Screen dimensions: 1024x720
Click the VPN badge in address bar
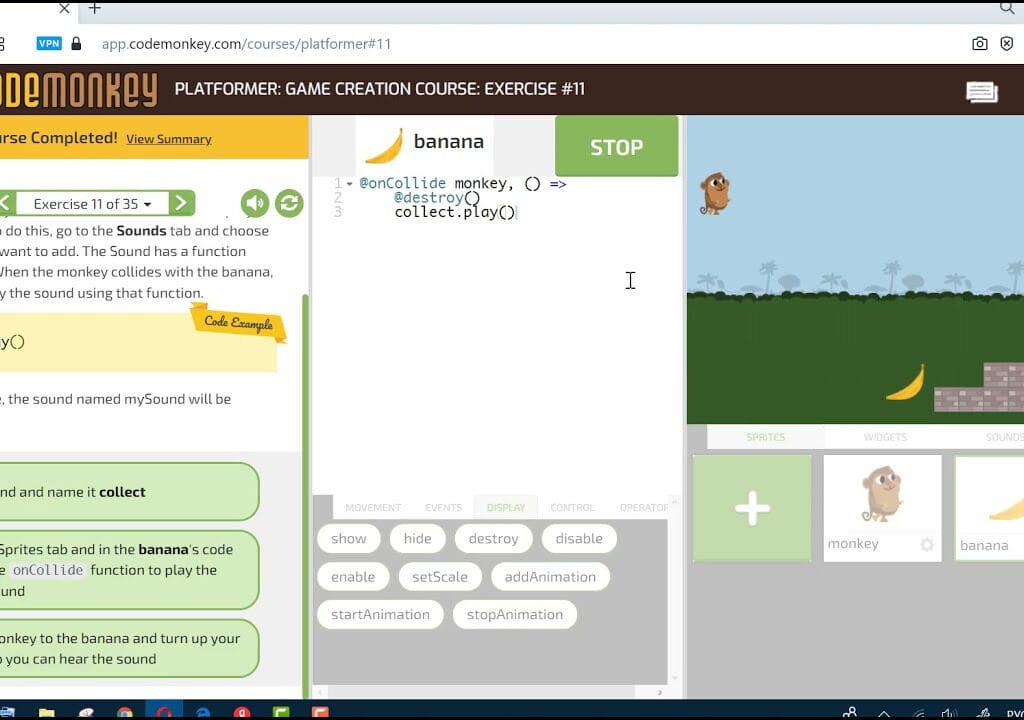point(49,44)
